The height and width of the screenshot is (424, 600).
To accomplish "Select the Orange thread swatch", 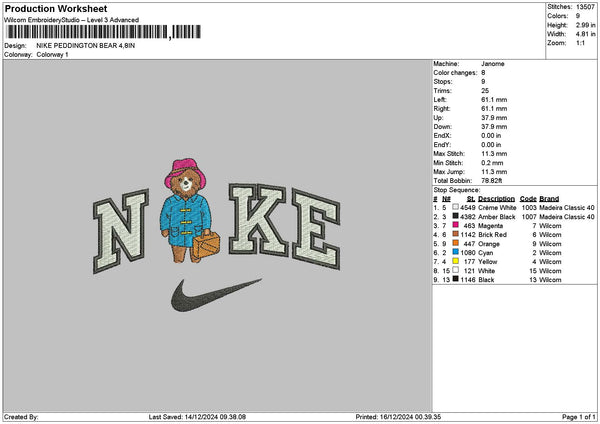I will [455, 243].
